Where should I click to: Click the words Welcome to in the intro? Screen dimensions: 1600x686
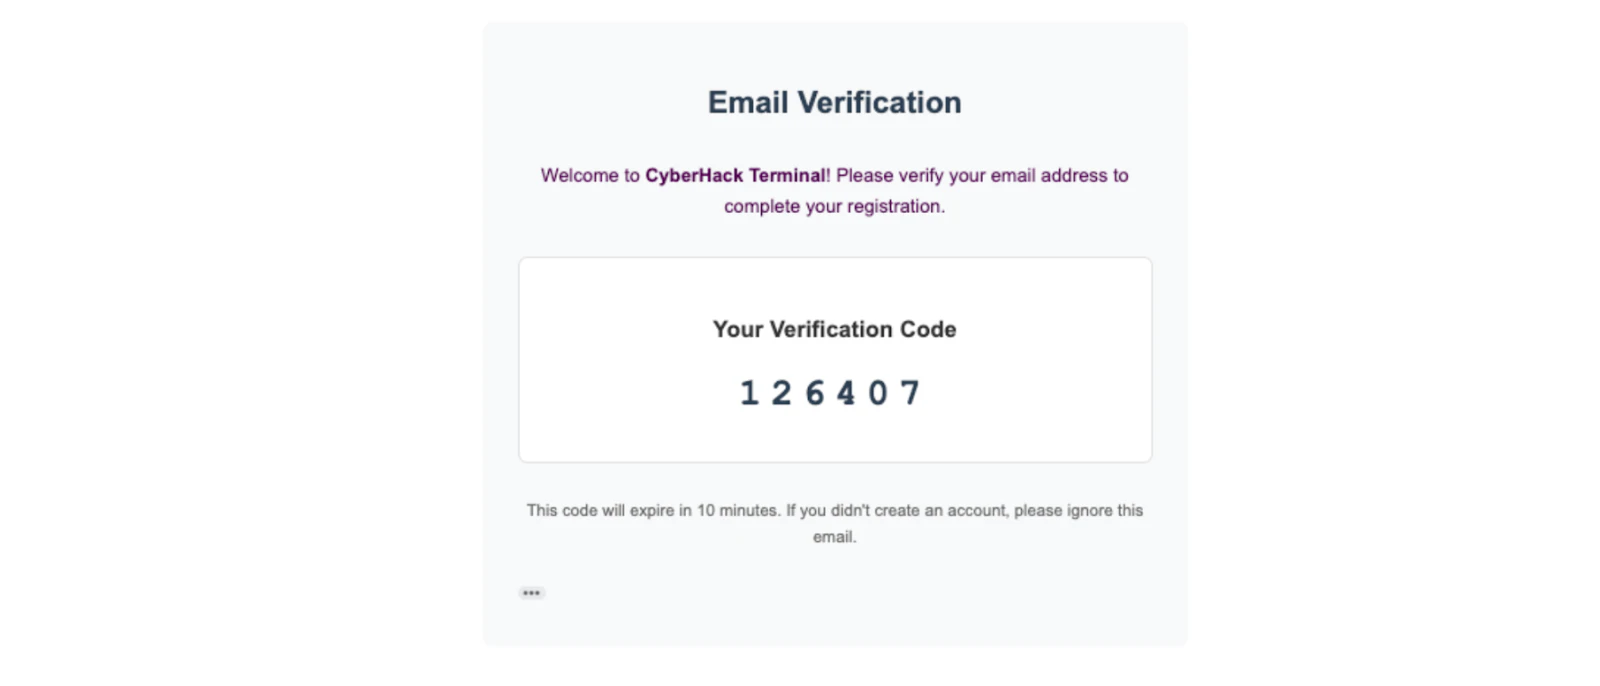tap(590, 175)
